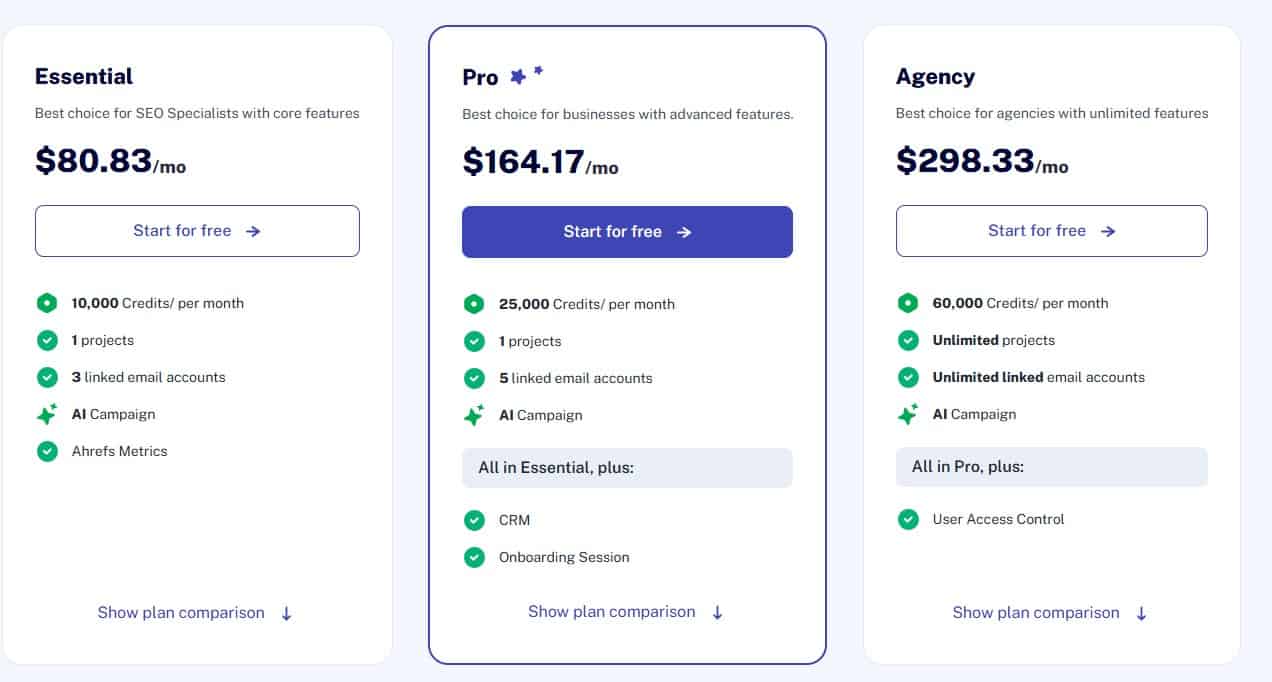Click the checkmark beside CRM feature

474,520
